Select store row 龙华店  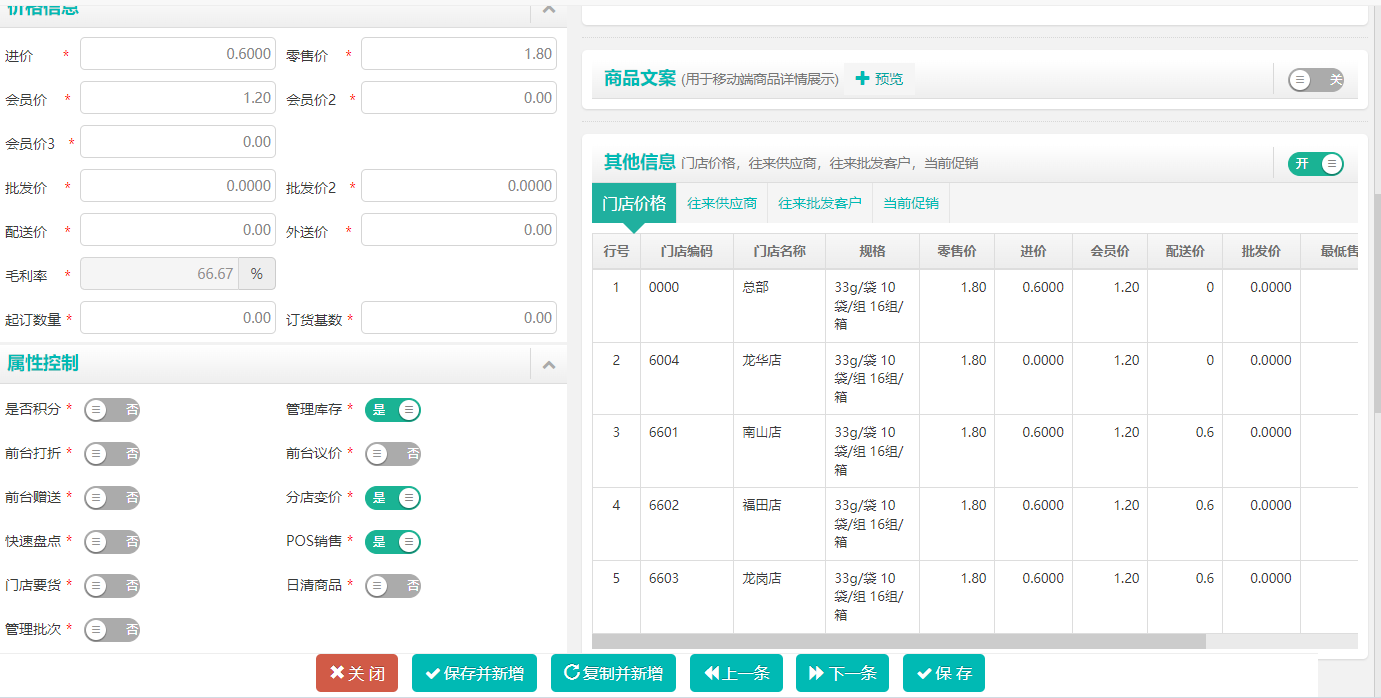click(975, 379)
